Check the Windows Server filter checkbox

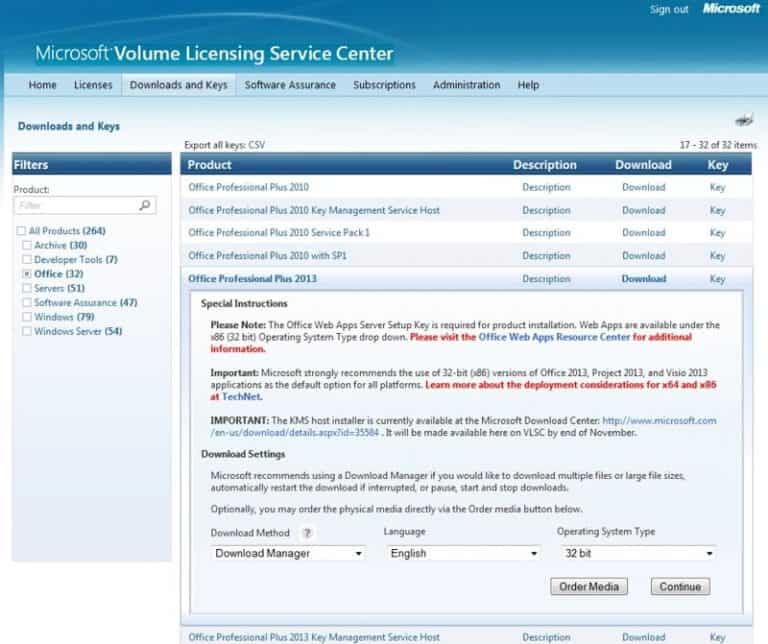27,331
